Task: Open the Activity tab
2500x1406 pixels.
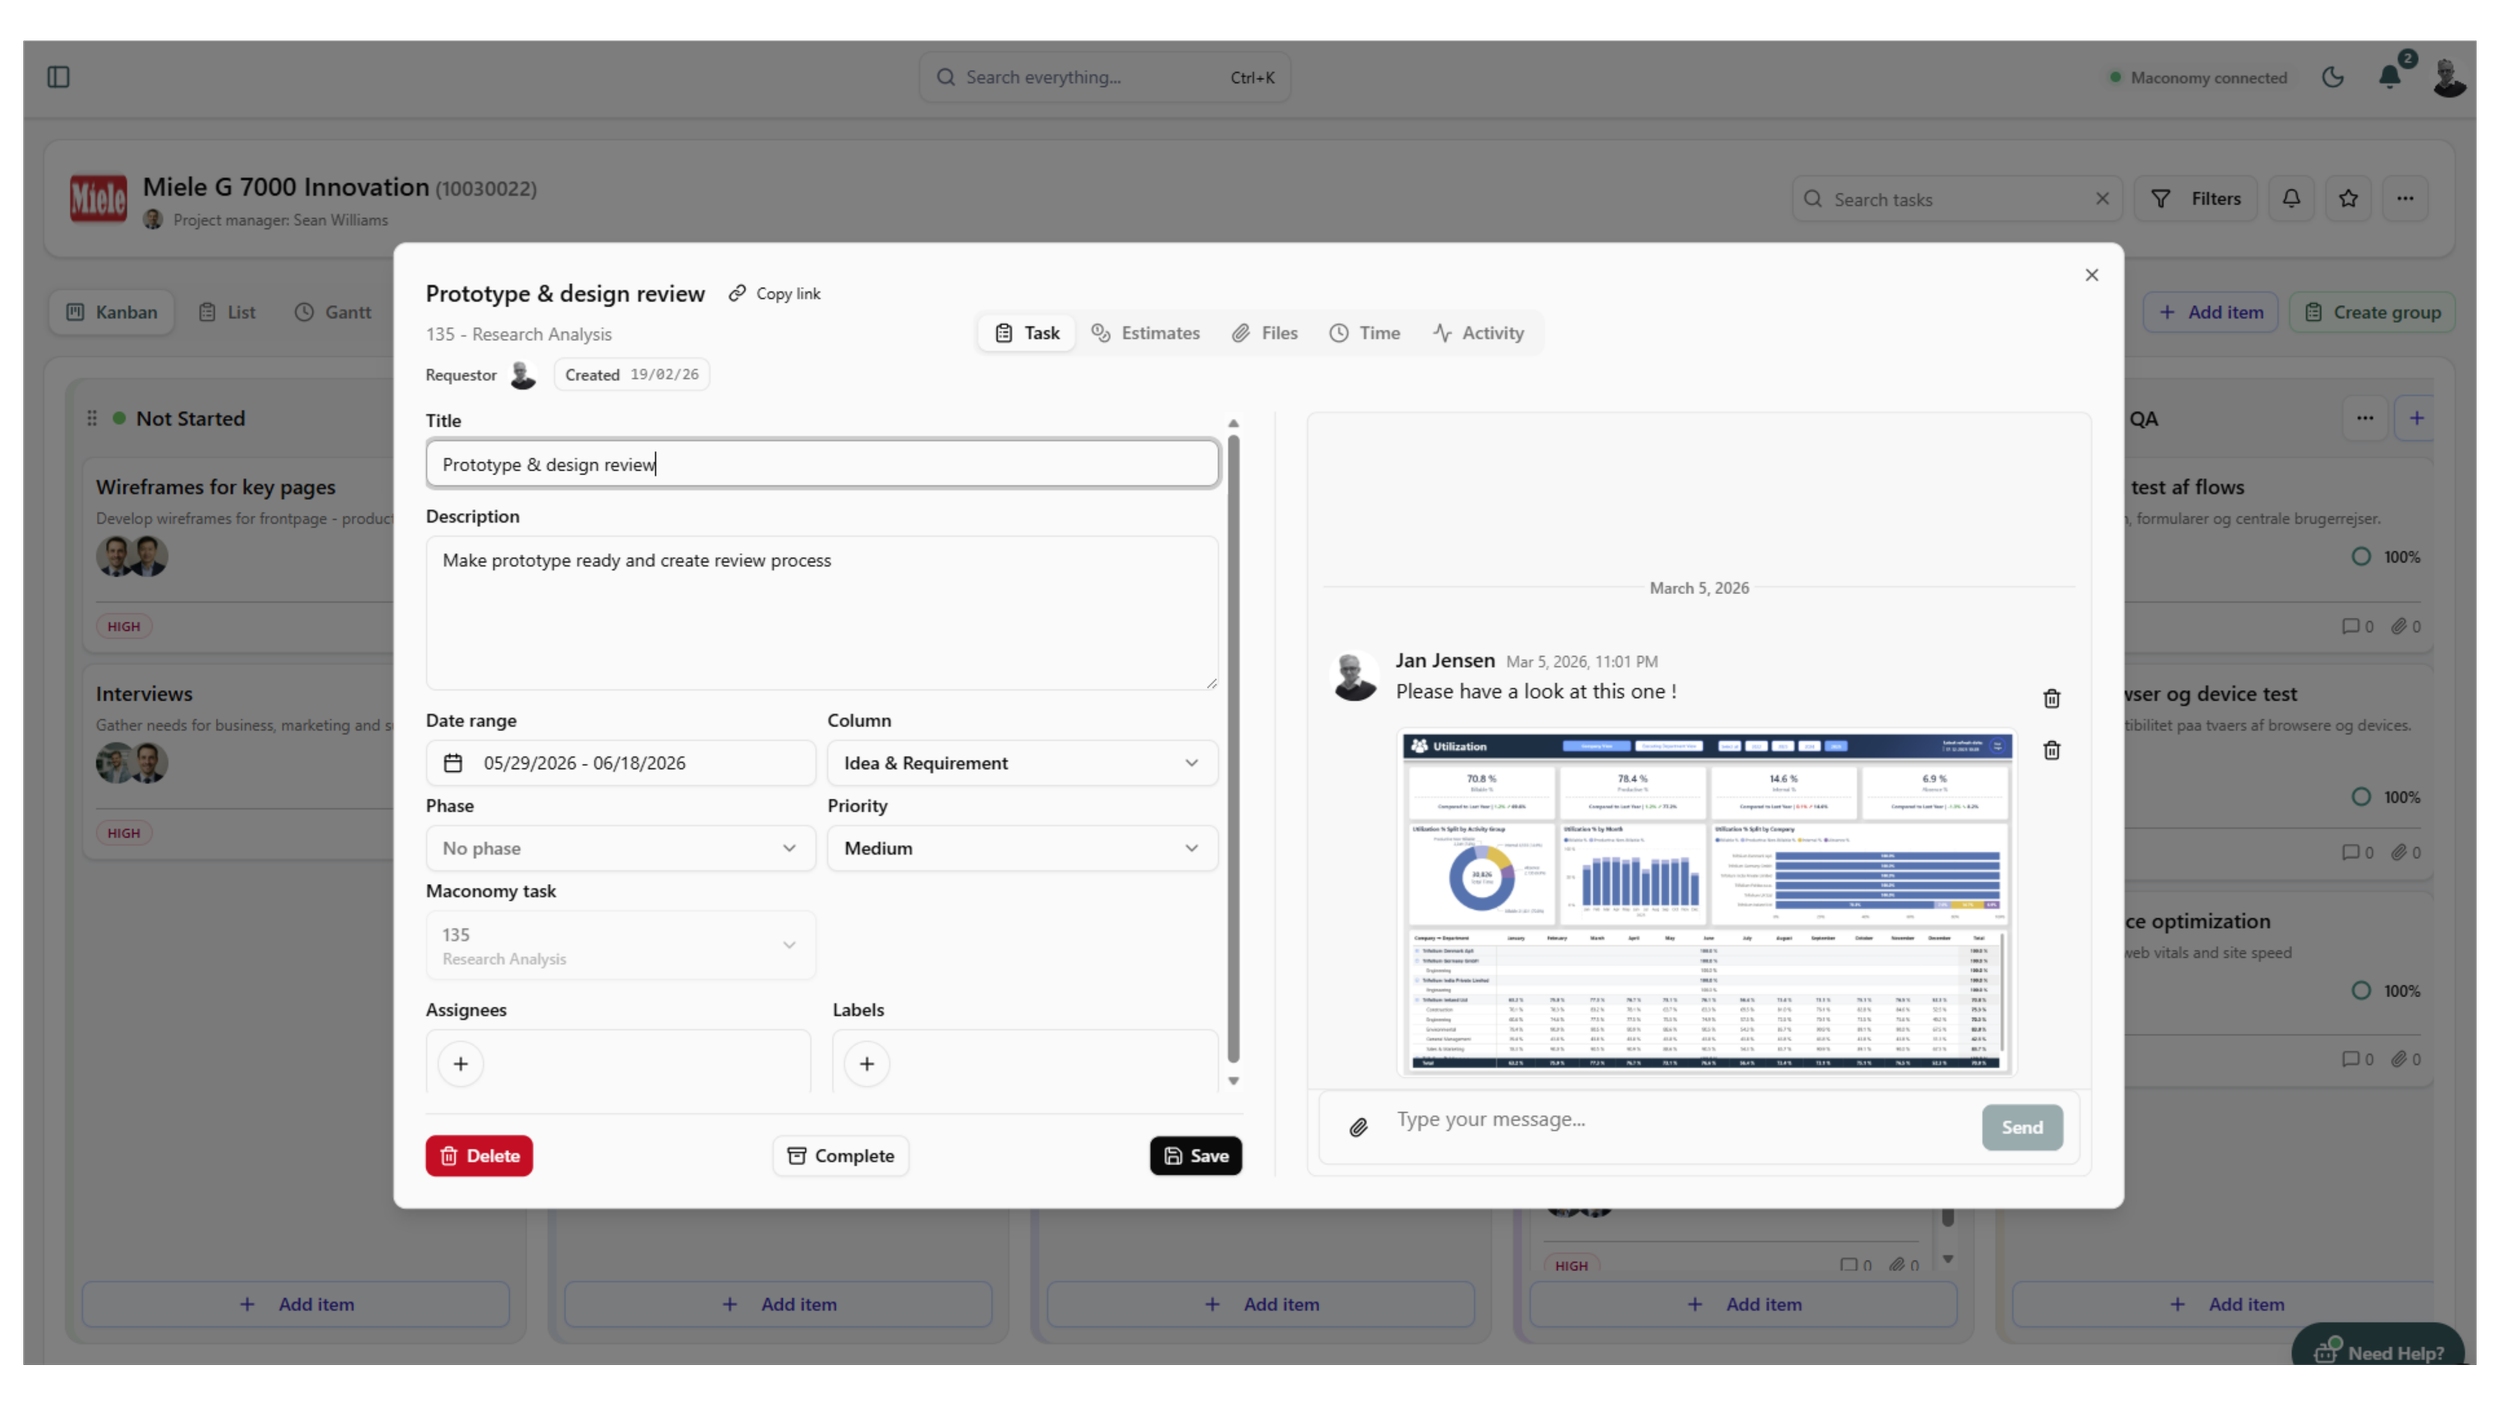Action: [x=1478, y=333]
